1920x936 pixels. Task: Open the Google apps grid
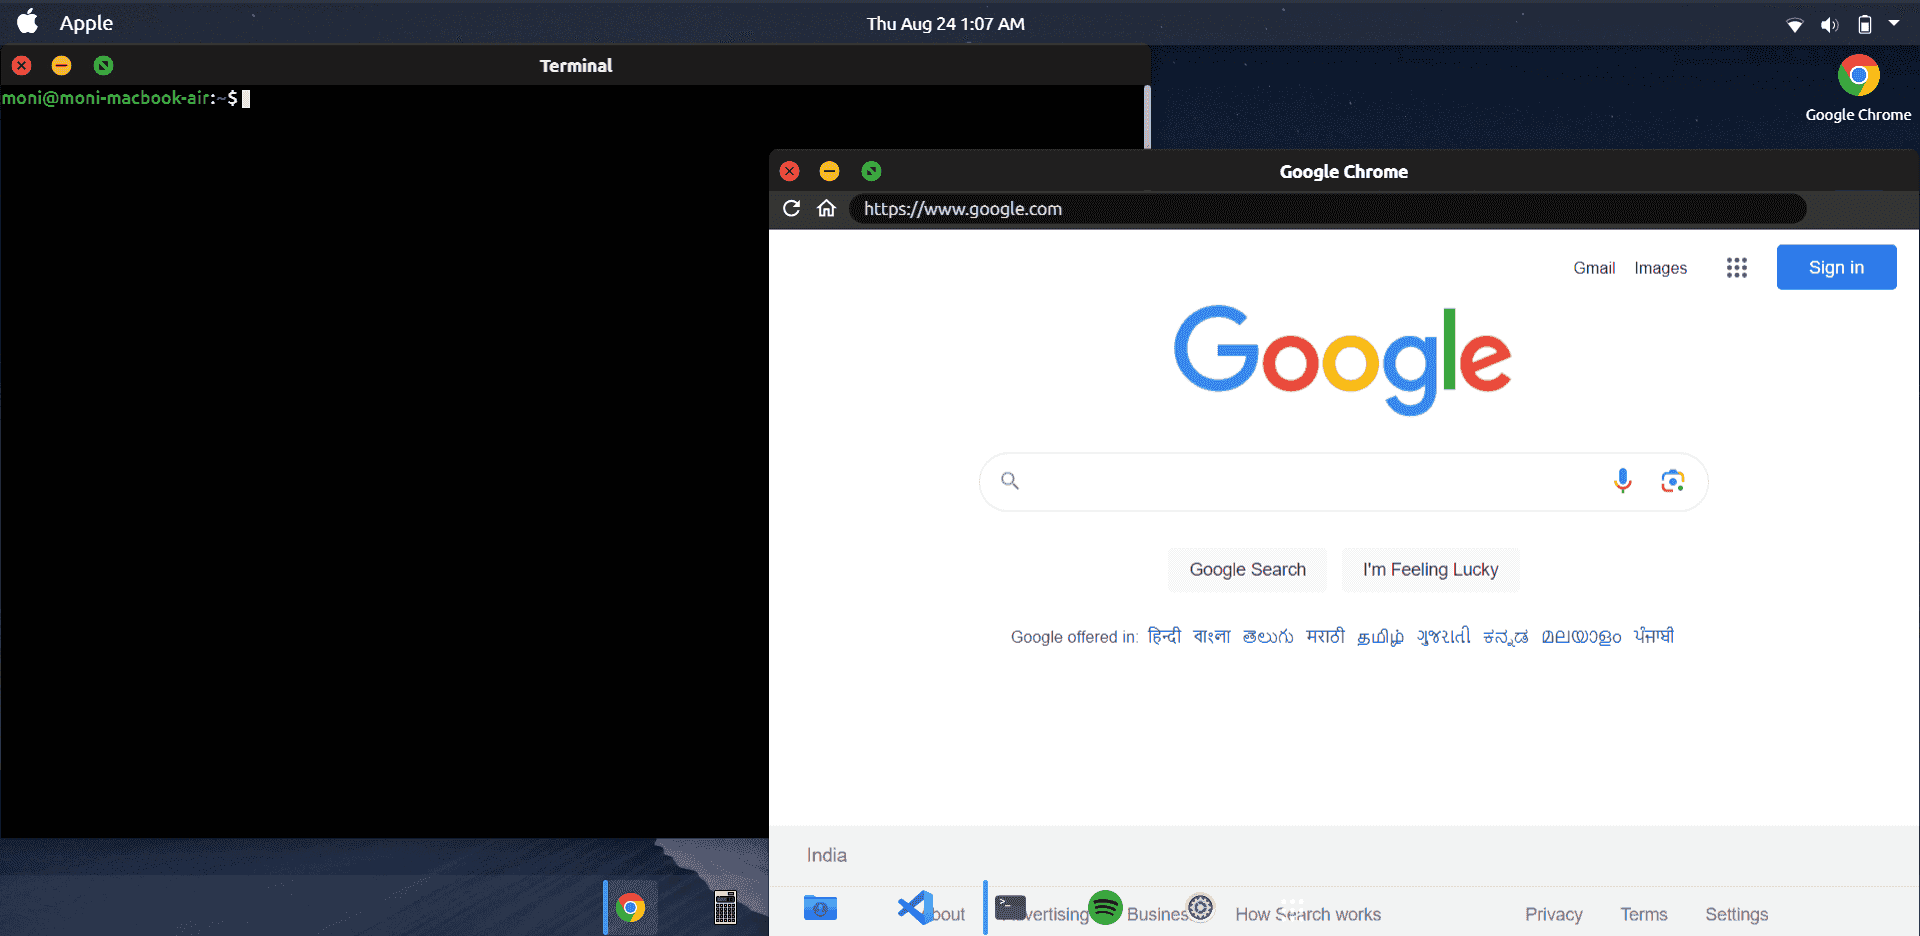pos(1737,268)
